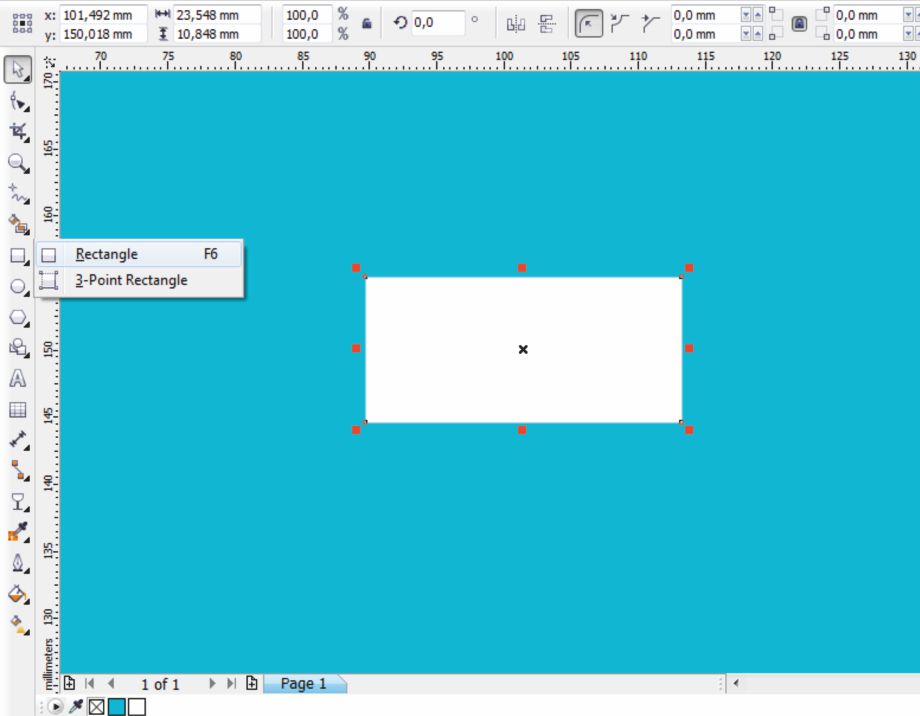Decrease top-left corner radius stepper
The image size is (920, 716).
(x=746, y=15)
